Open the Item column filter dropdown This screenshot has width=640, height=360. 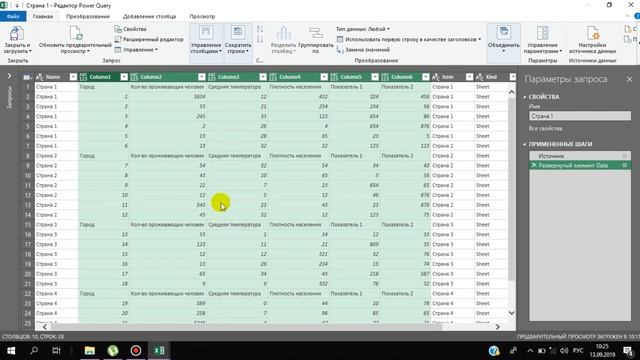tap(469, 77)
